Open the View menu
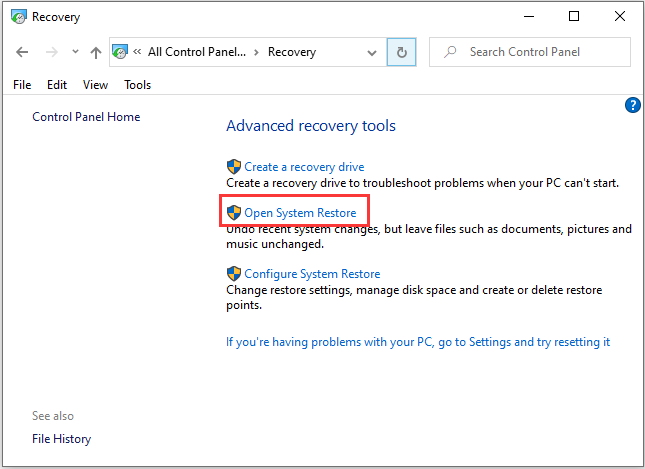Image resolution: width=645 pixels, height=469 pixels. (95, 85)
